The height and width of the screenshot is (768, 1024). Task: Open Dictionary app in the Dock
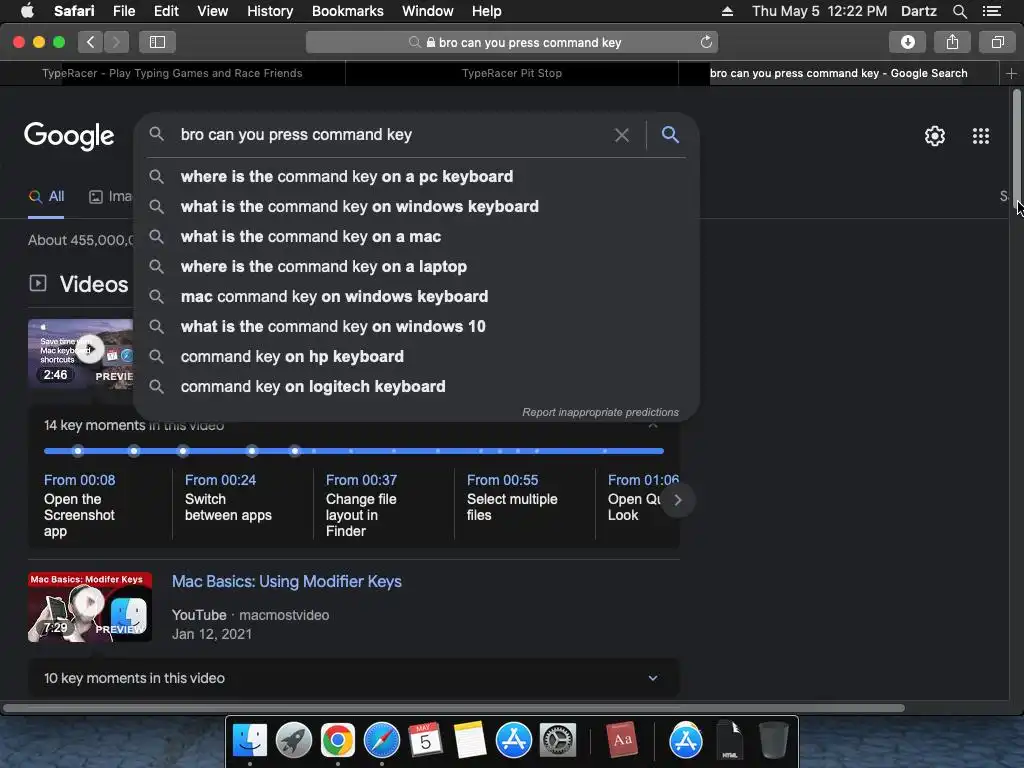(622, 741)
